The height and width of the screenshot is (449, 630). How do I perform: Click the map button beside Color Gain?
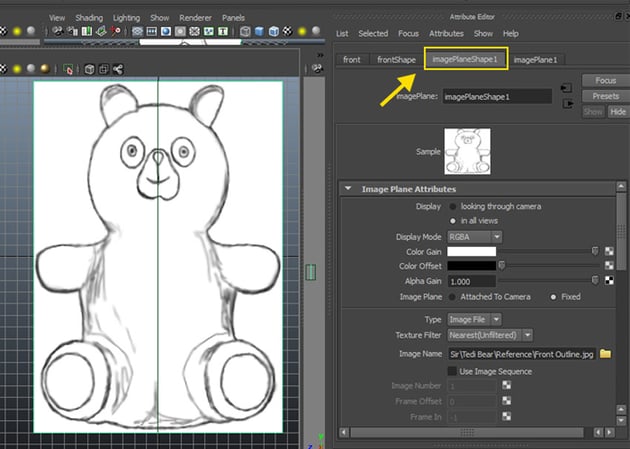pyautogui.click(x=610, y=251)
